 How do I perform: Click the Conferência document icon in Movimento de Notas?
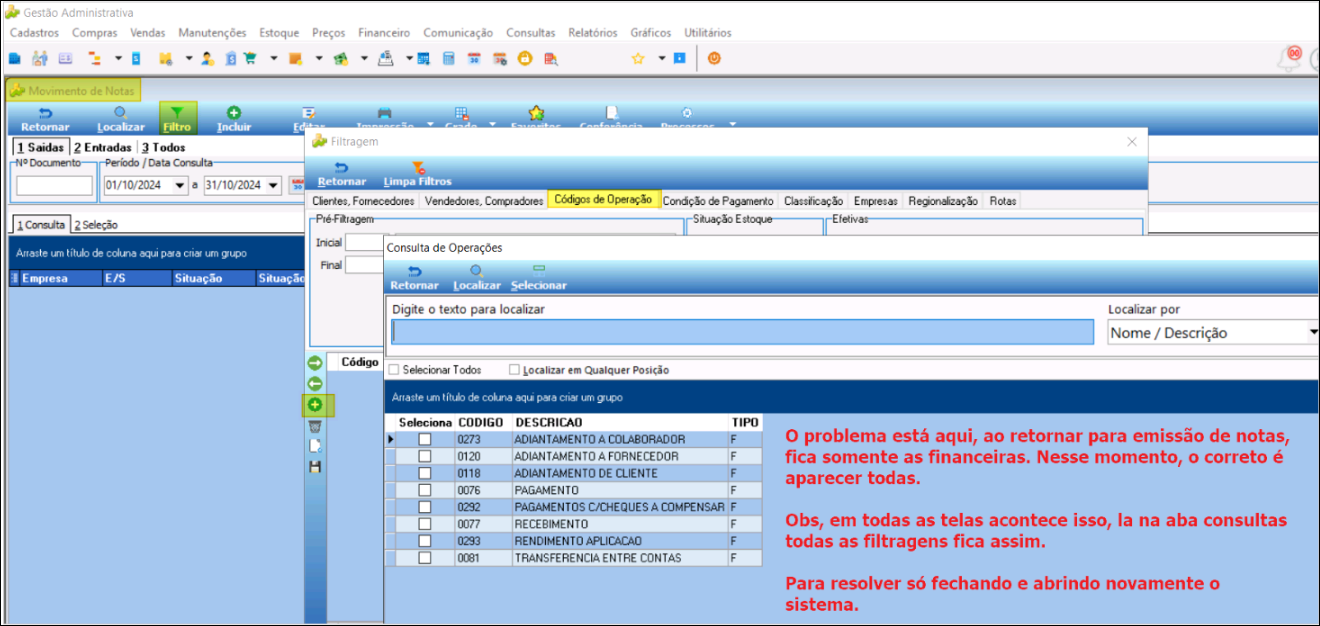[611, 113]
